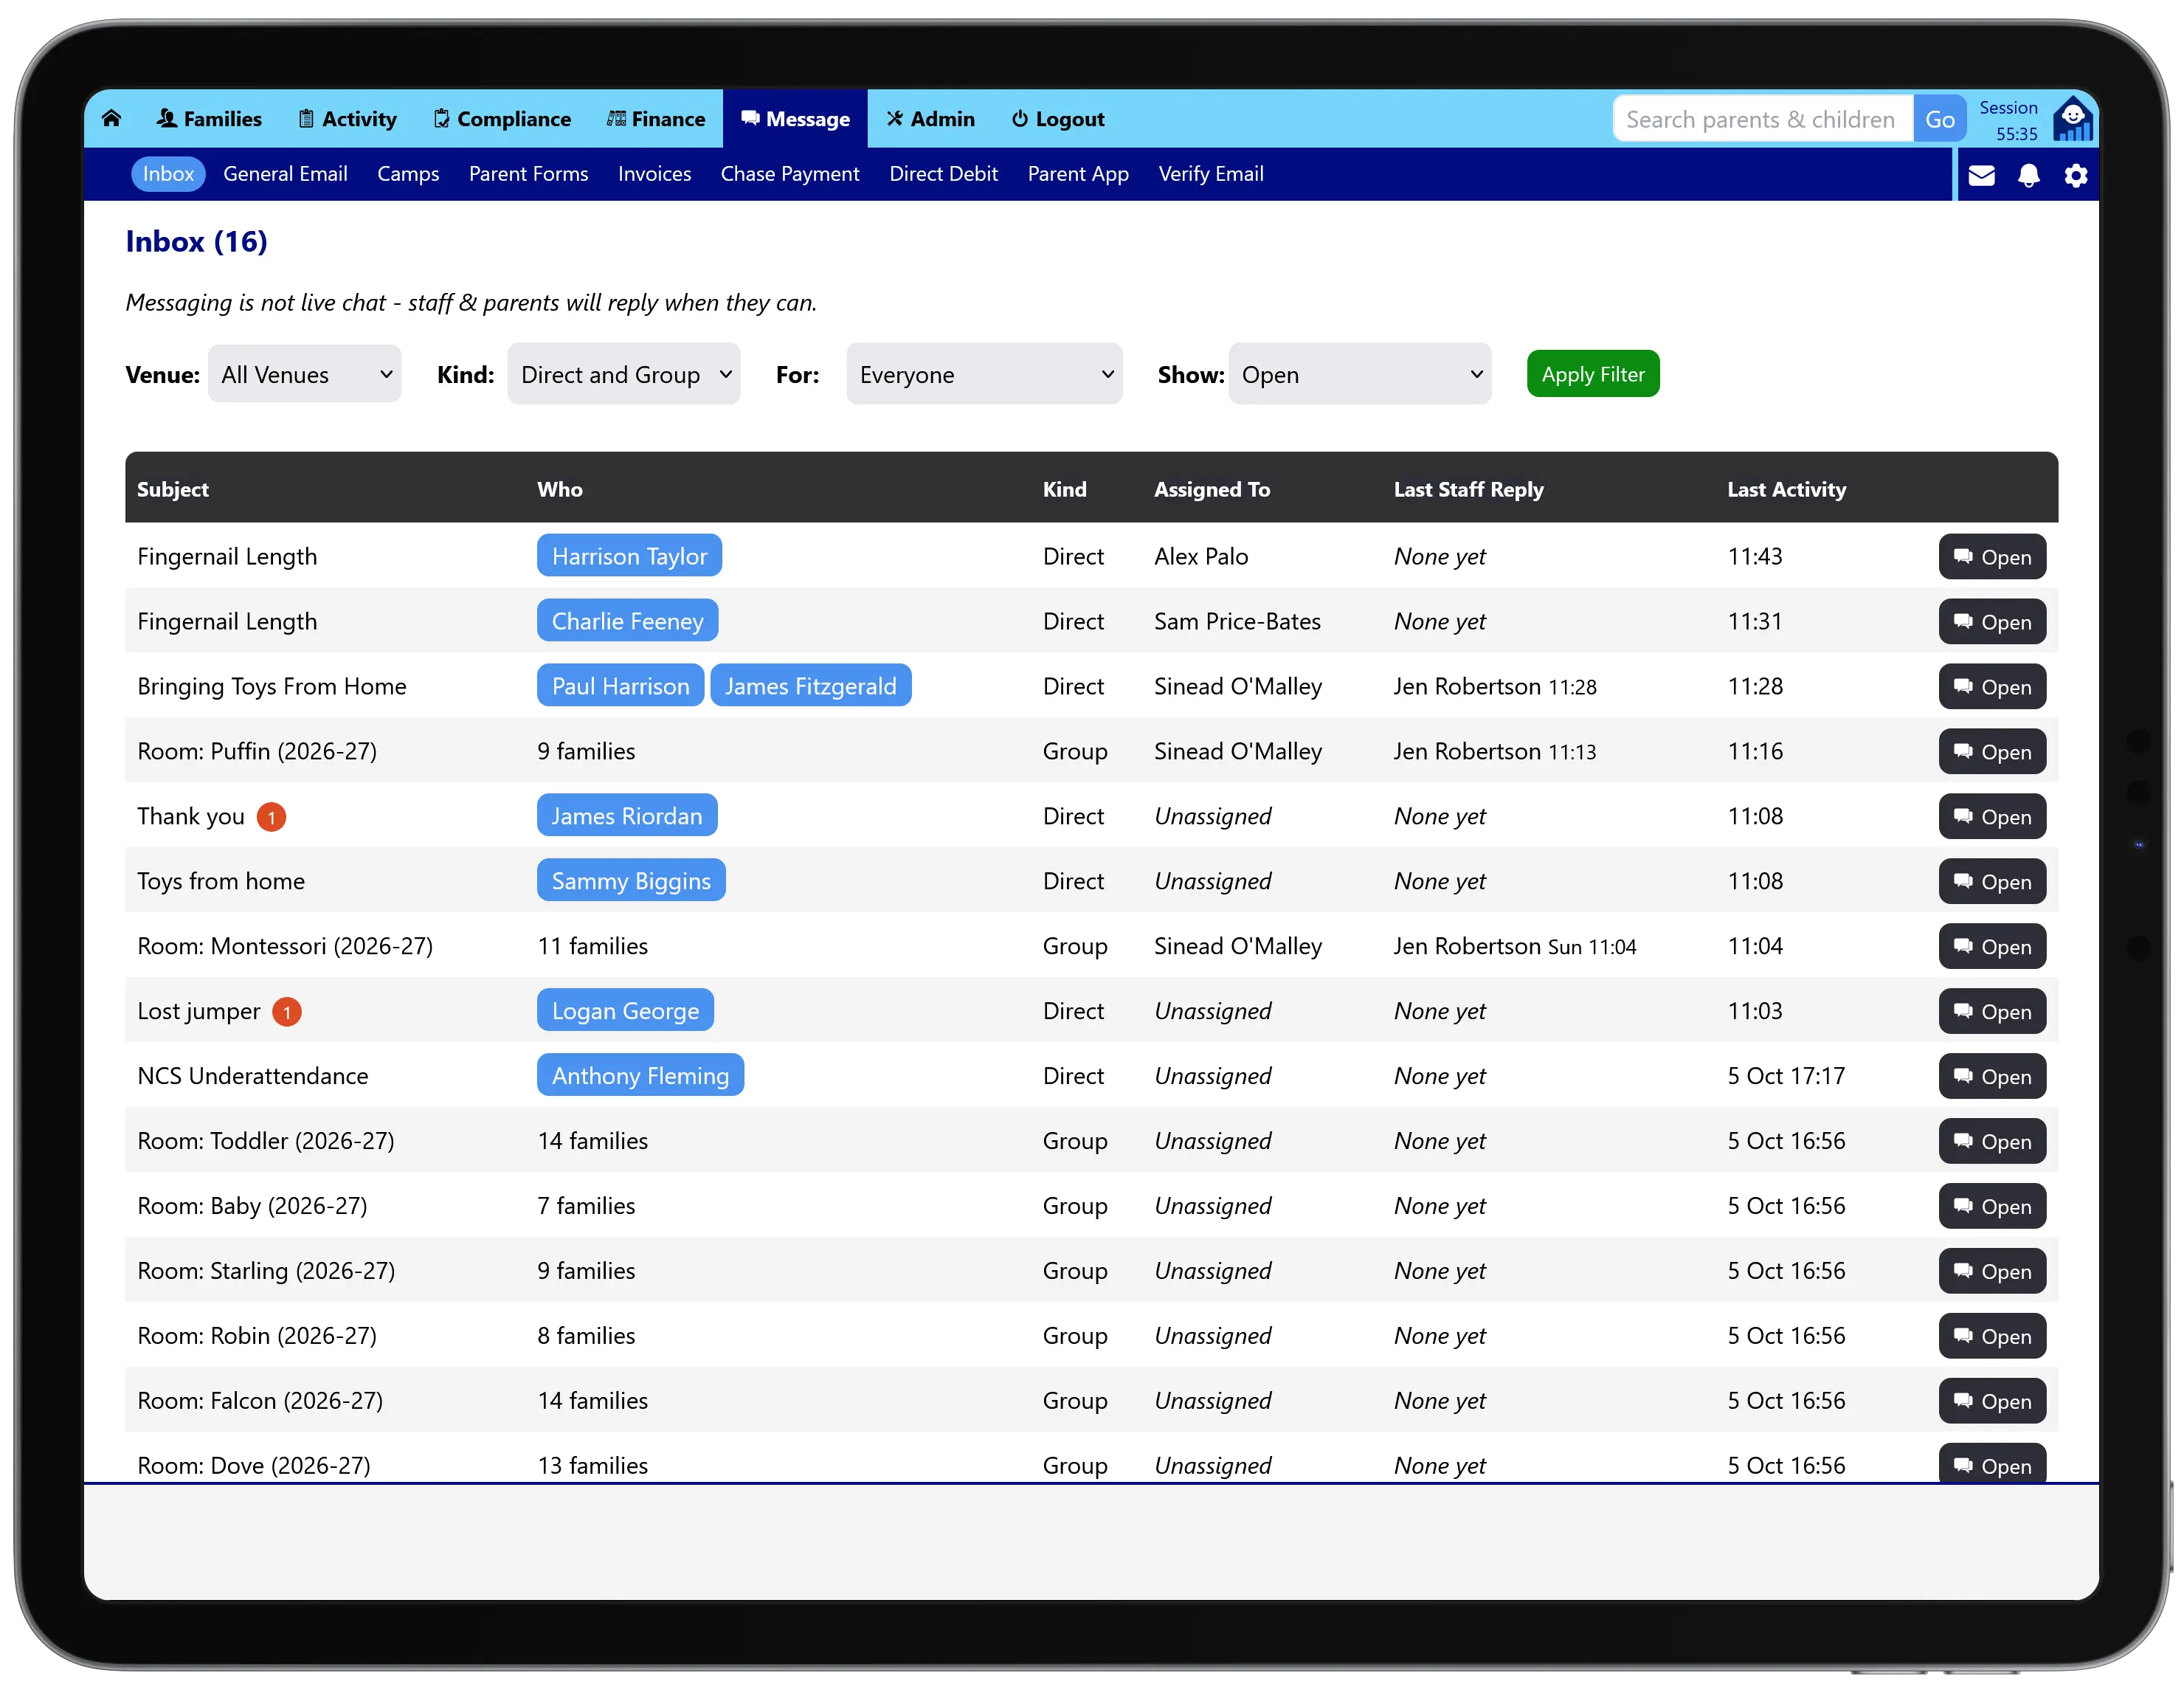Image resolution: width=2184 pixels, height=1690 pixels.
Task: Open the Finance menu
Action: pos(656,119)
